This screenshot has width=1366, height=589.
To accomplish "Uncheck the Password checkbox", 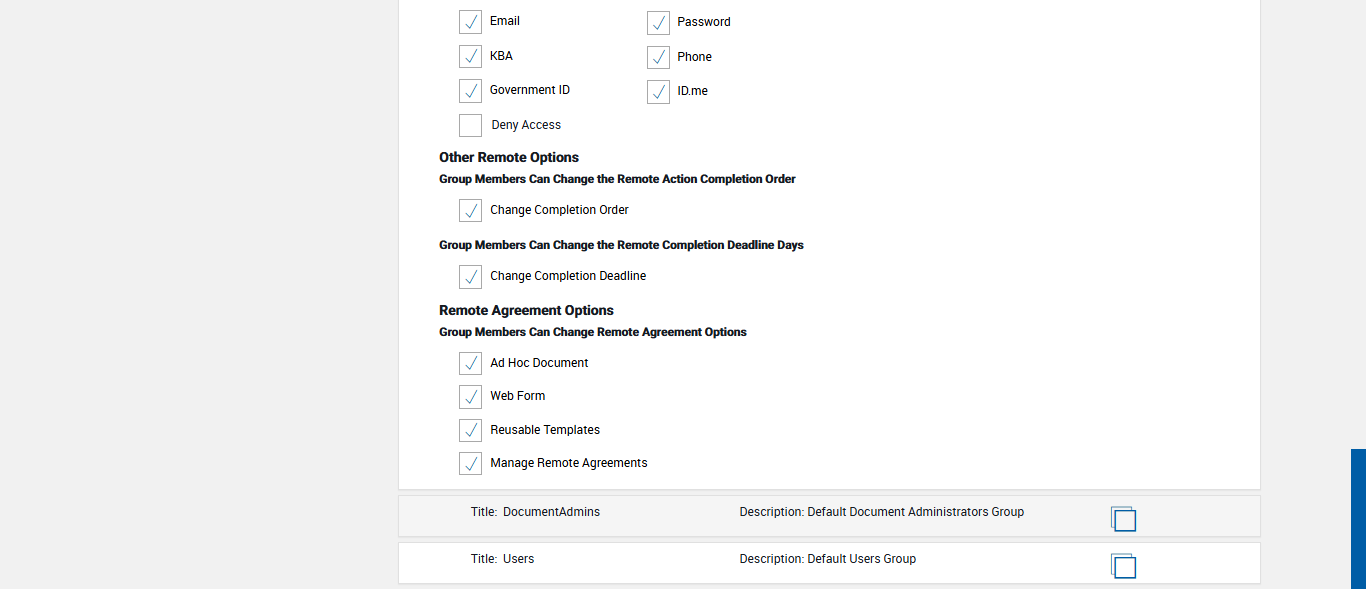I will click(658, 23).
